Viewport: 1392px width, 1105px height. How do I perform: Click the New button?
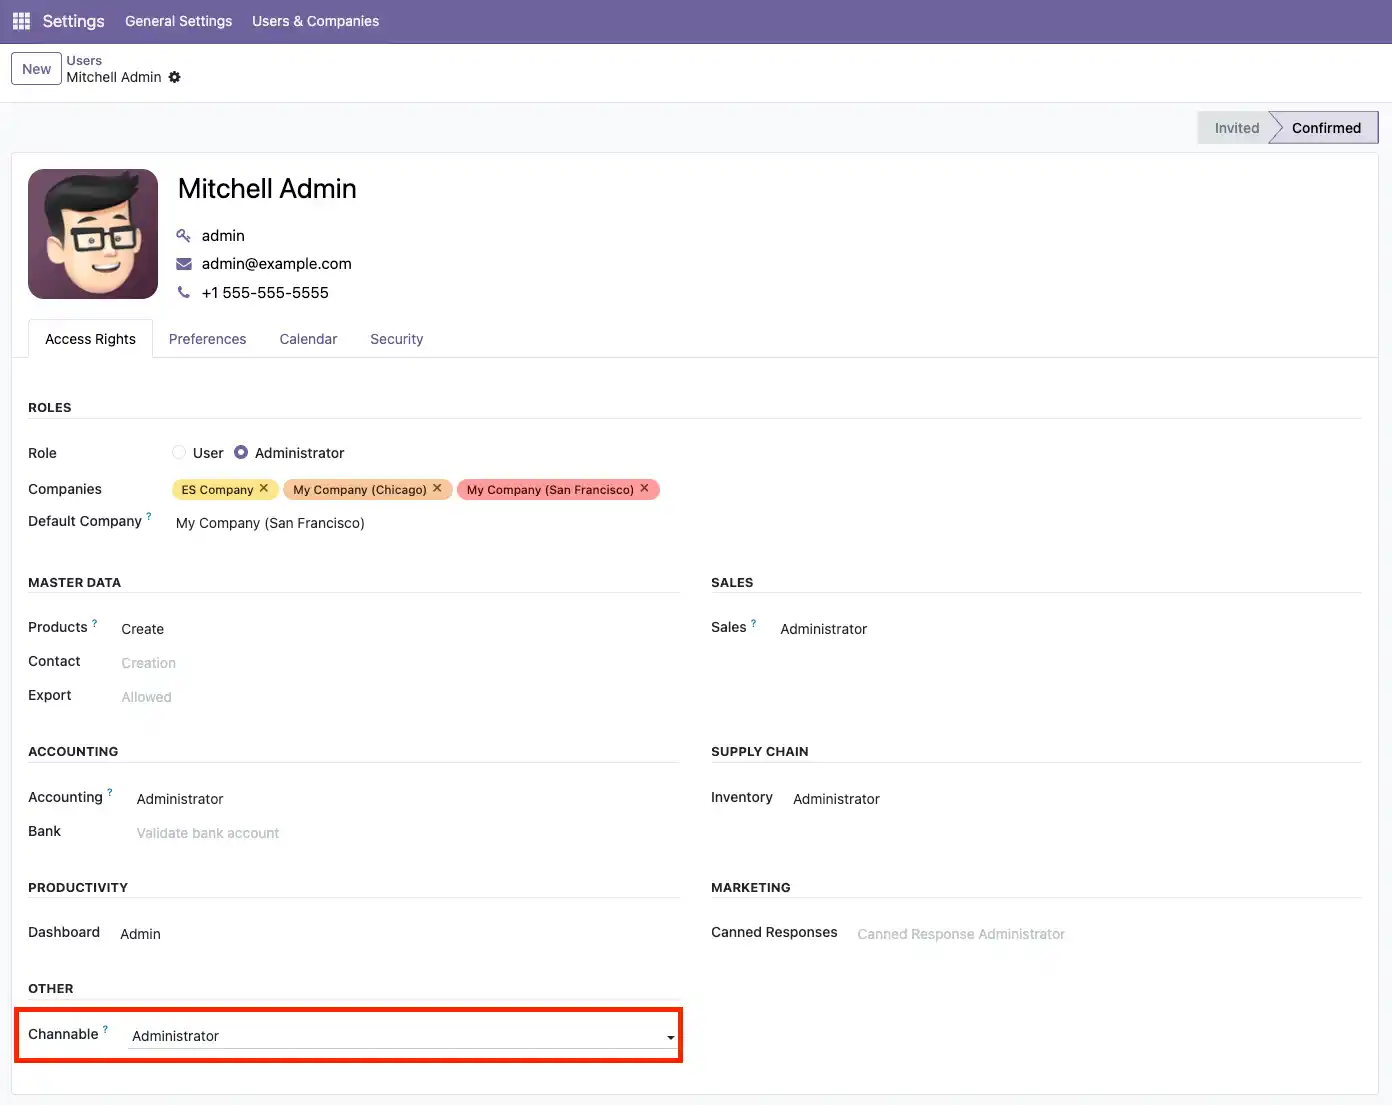point(36,68)
